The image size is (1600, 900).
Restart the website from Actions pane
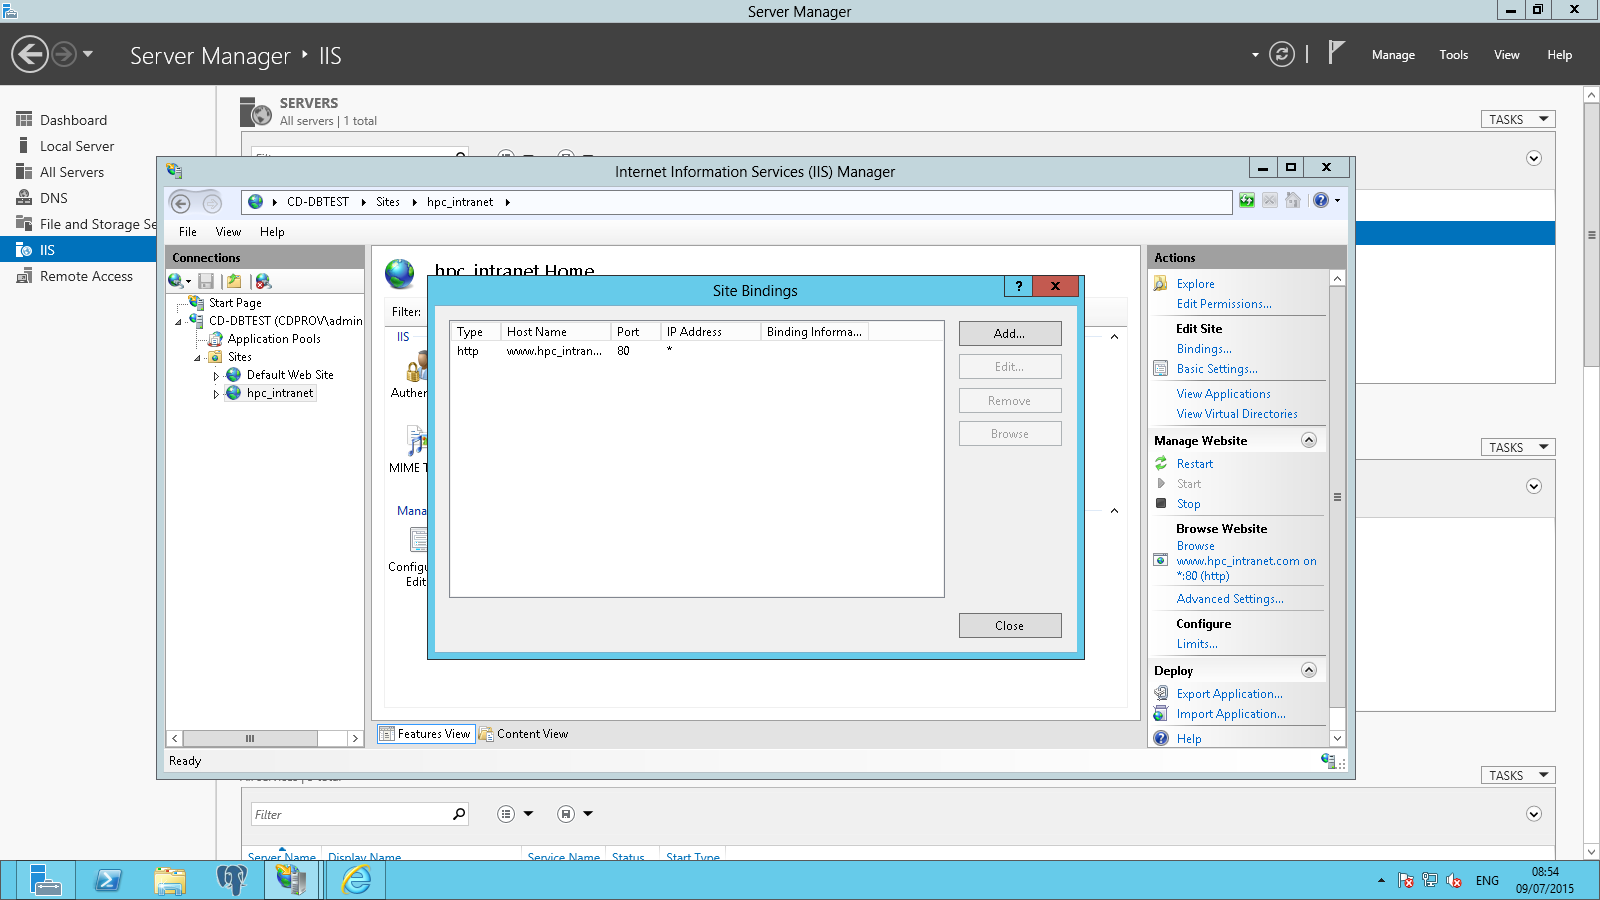[x=1194, y=464]
